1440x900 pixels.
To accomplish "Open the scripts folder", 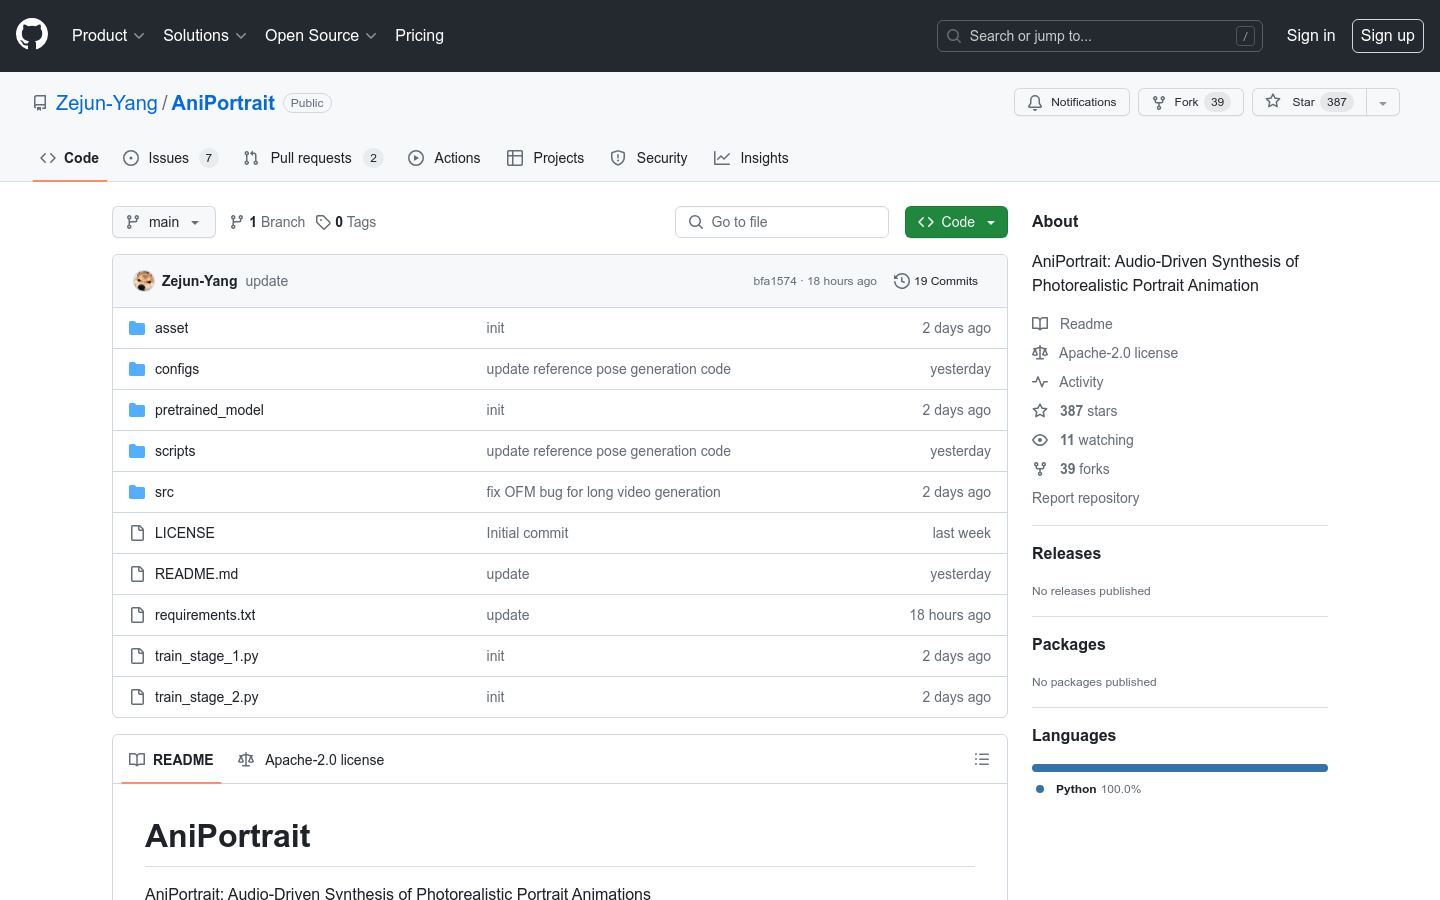I will pyautogui.click(x=175, y=451).
